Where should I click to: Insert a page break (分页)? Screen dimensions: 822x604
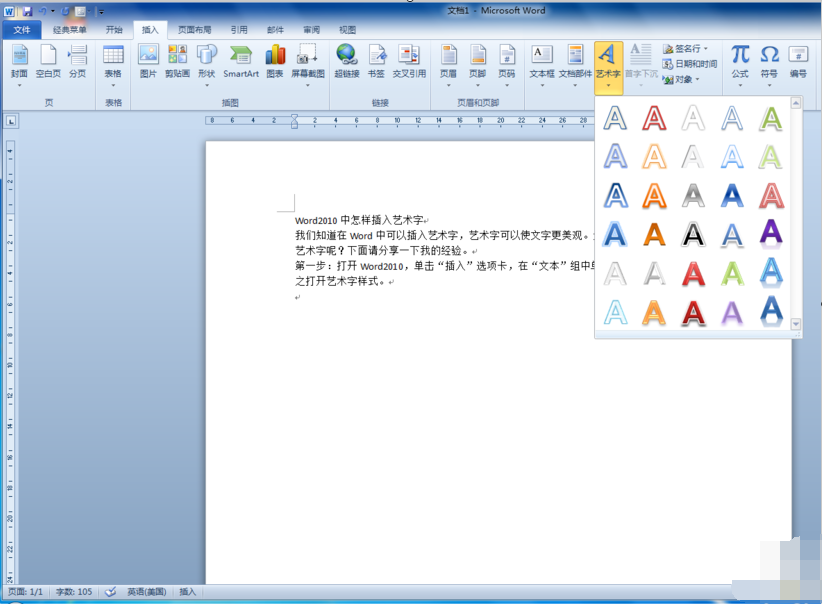(x=78, y=62)
